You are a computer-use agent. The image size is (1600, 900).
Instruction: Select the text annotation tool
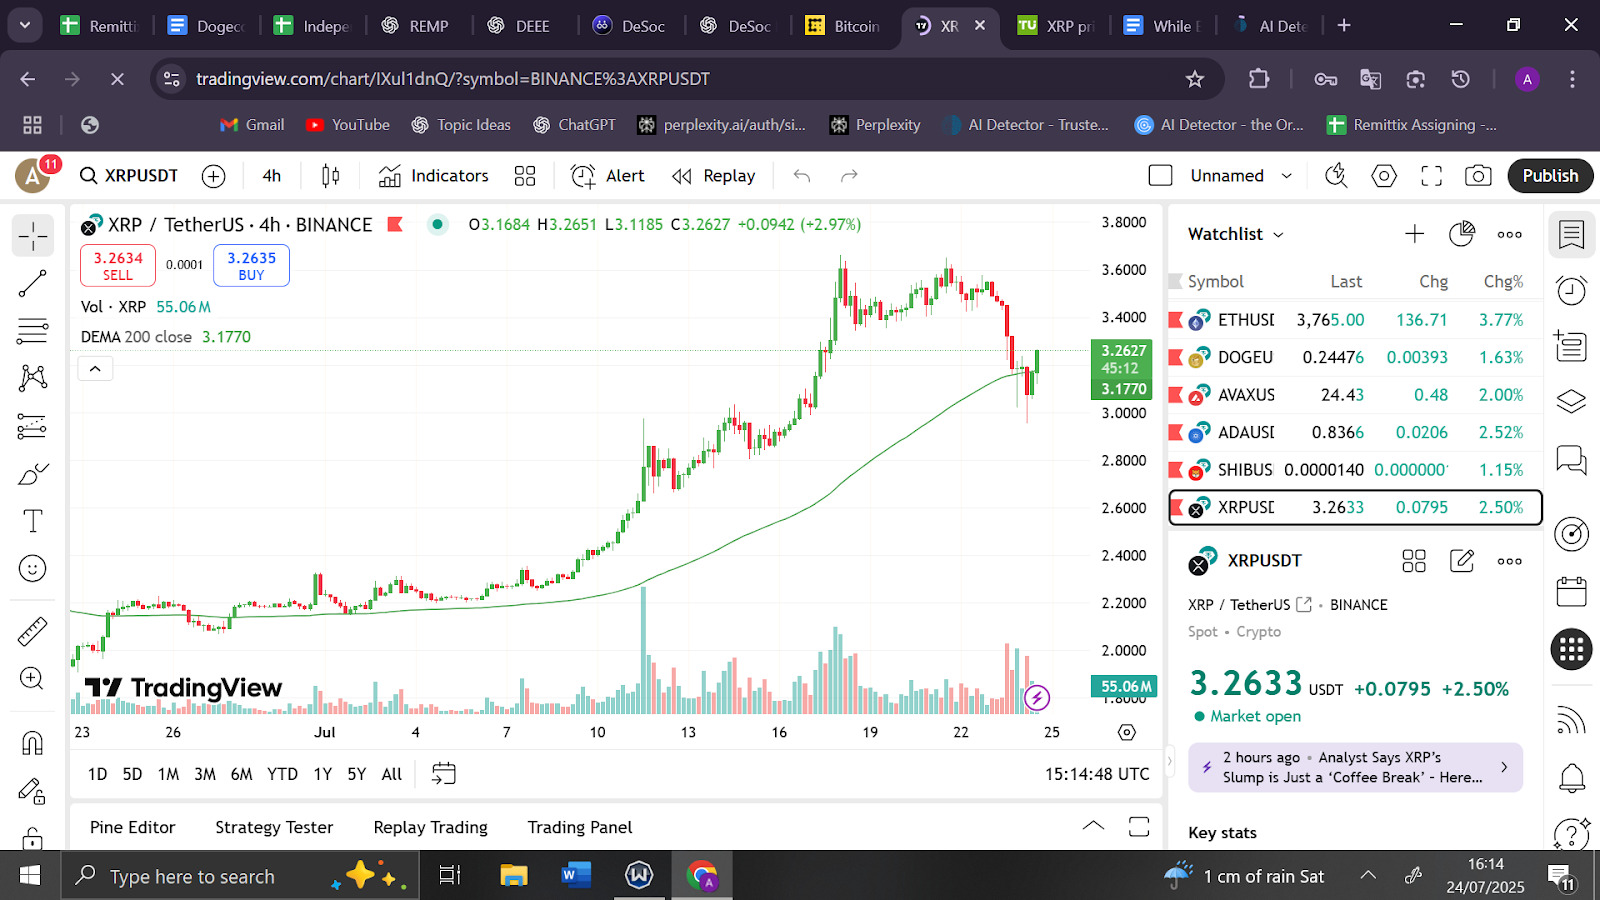click(x=33, y=521)
